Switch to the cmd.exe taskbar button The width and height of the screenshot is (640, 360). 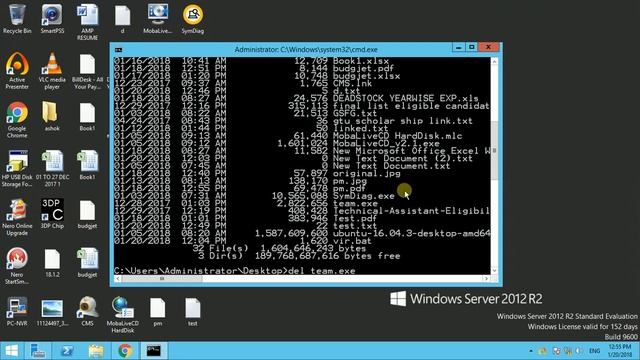[x=154, y=351]
